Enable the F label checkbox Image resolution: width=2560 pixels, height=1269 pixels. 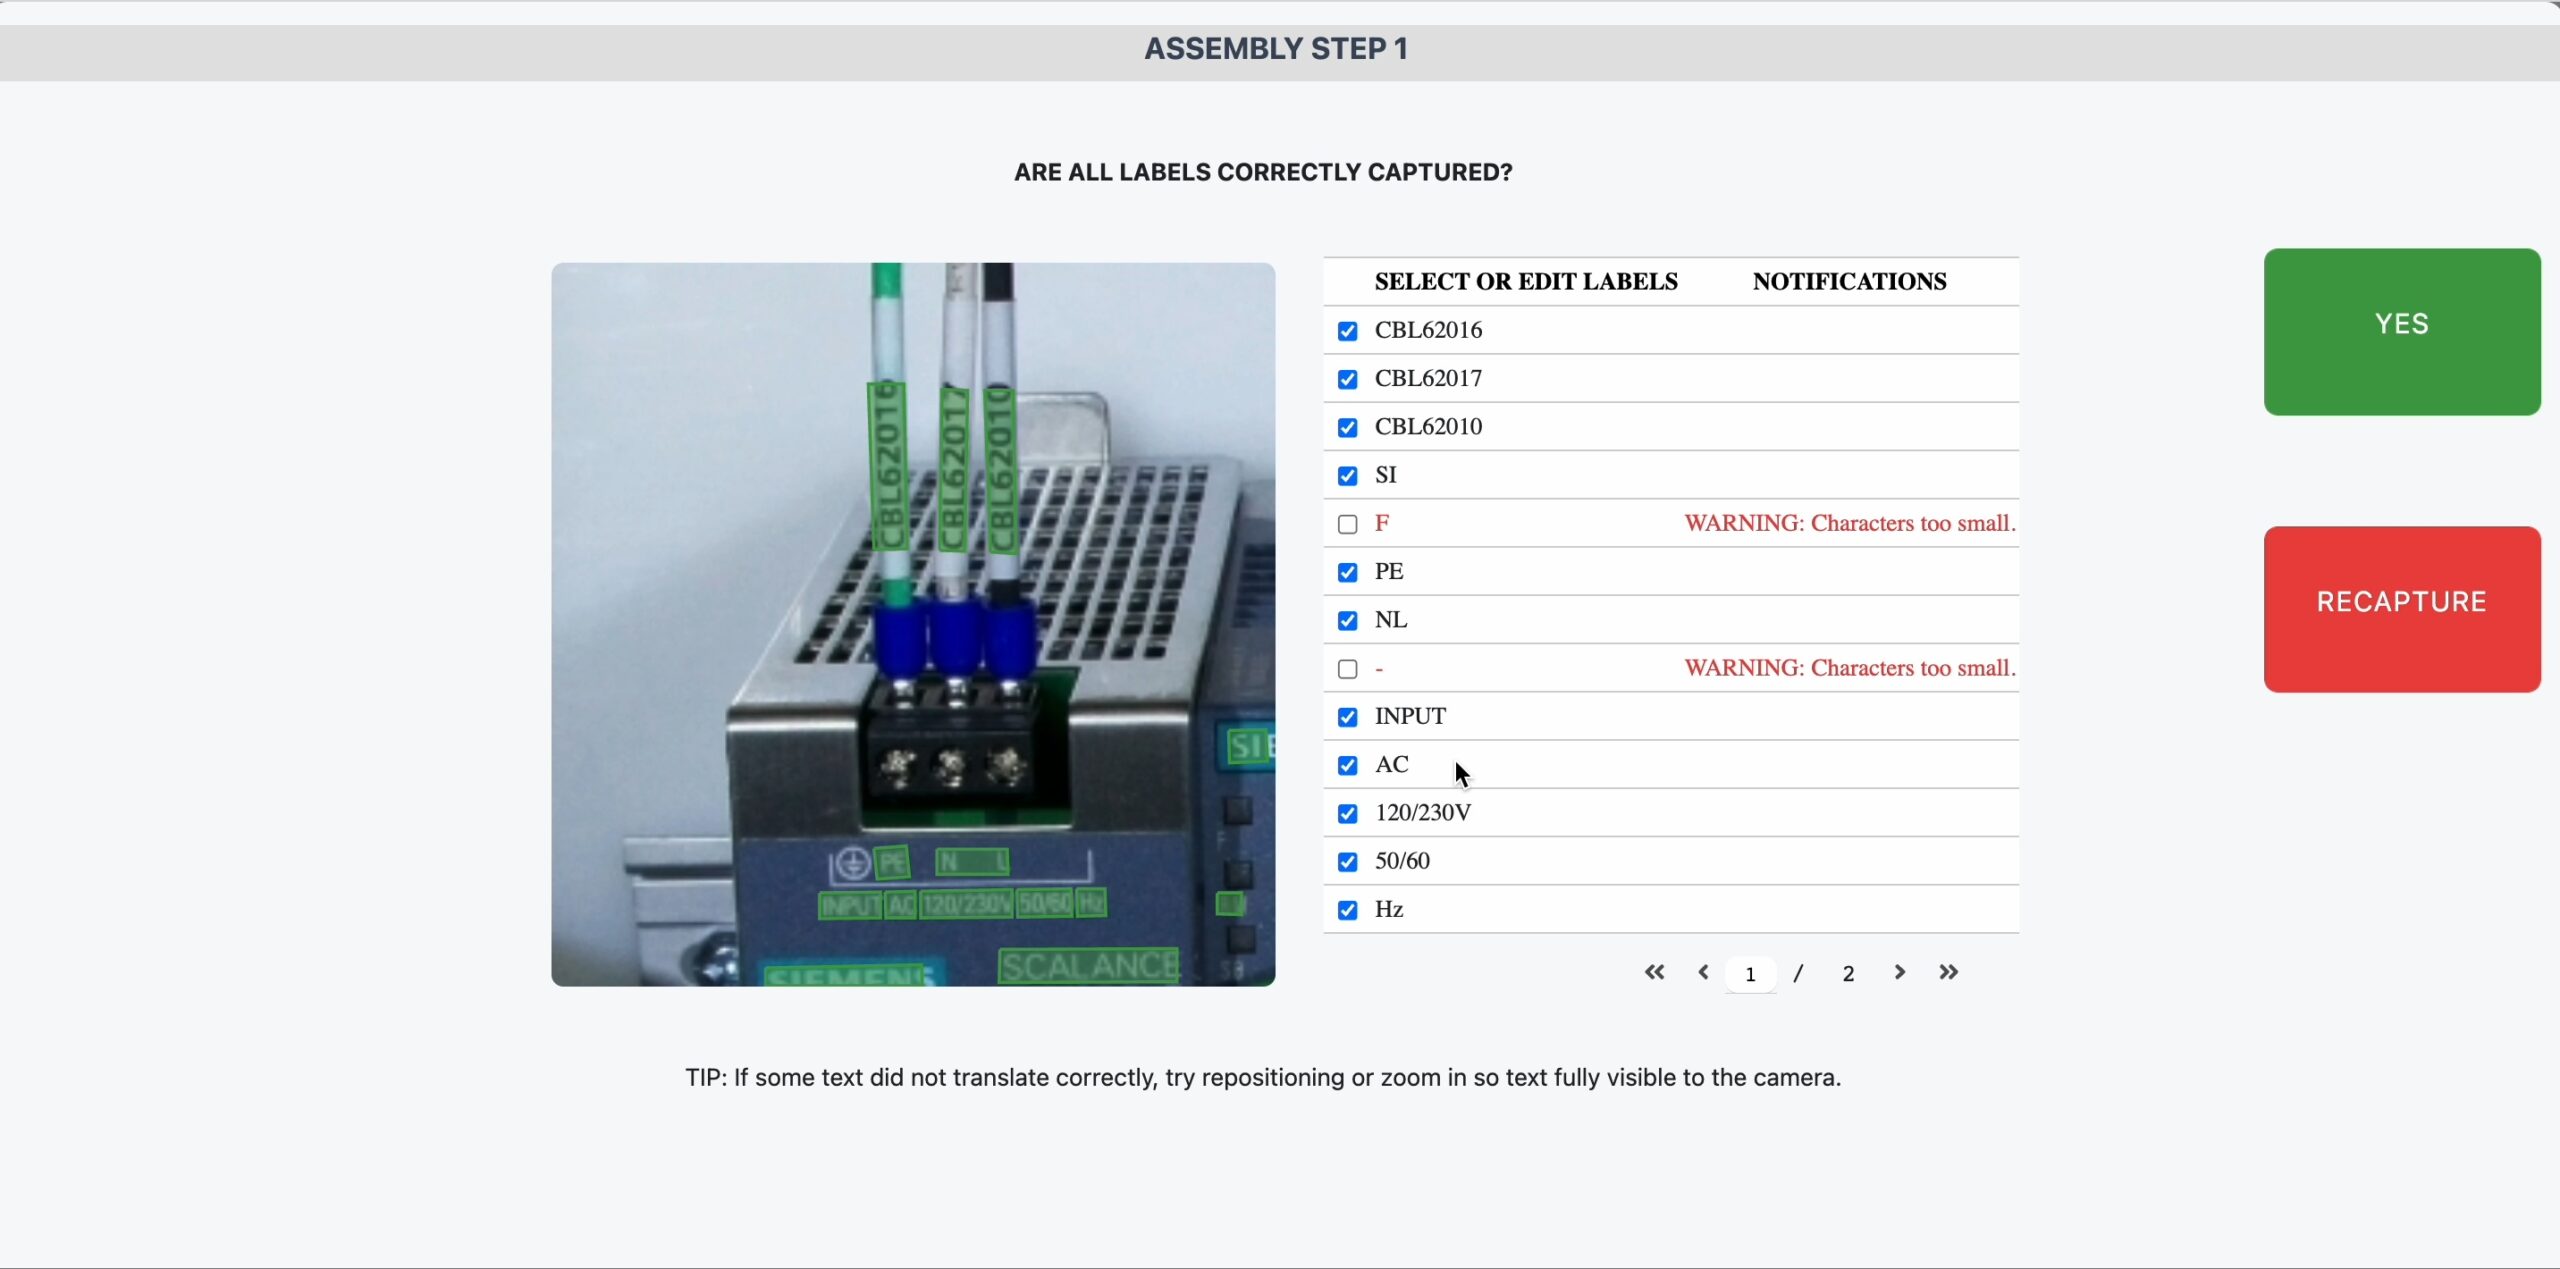(1347, 524)
